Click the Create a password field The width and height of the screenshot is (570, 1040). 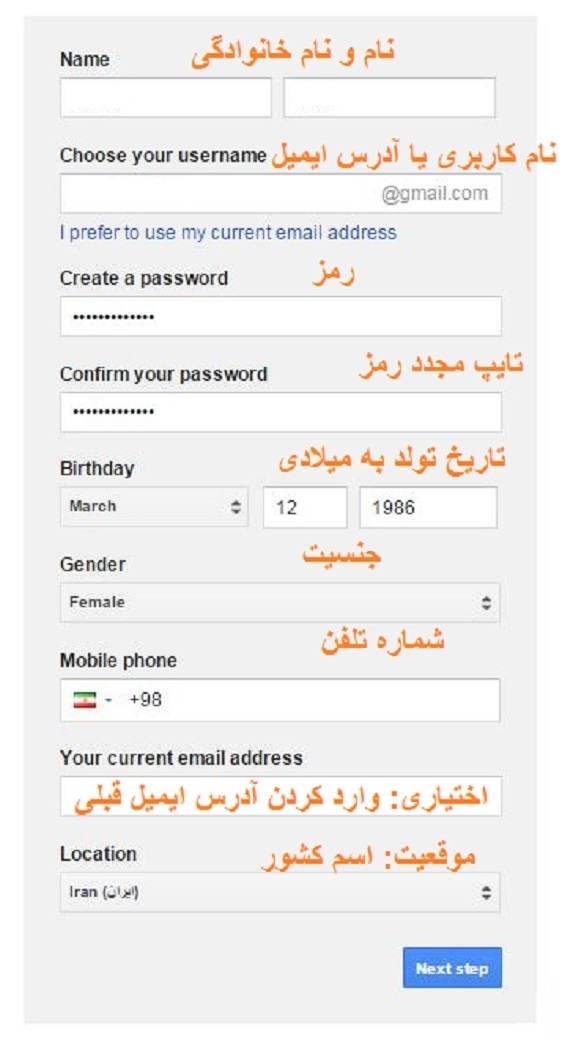(x=281, y=316)
